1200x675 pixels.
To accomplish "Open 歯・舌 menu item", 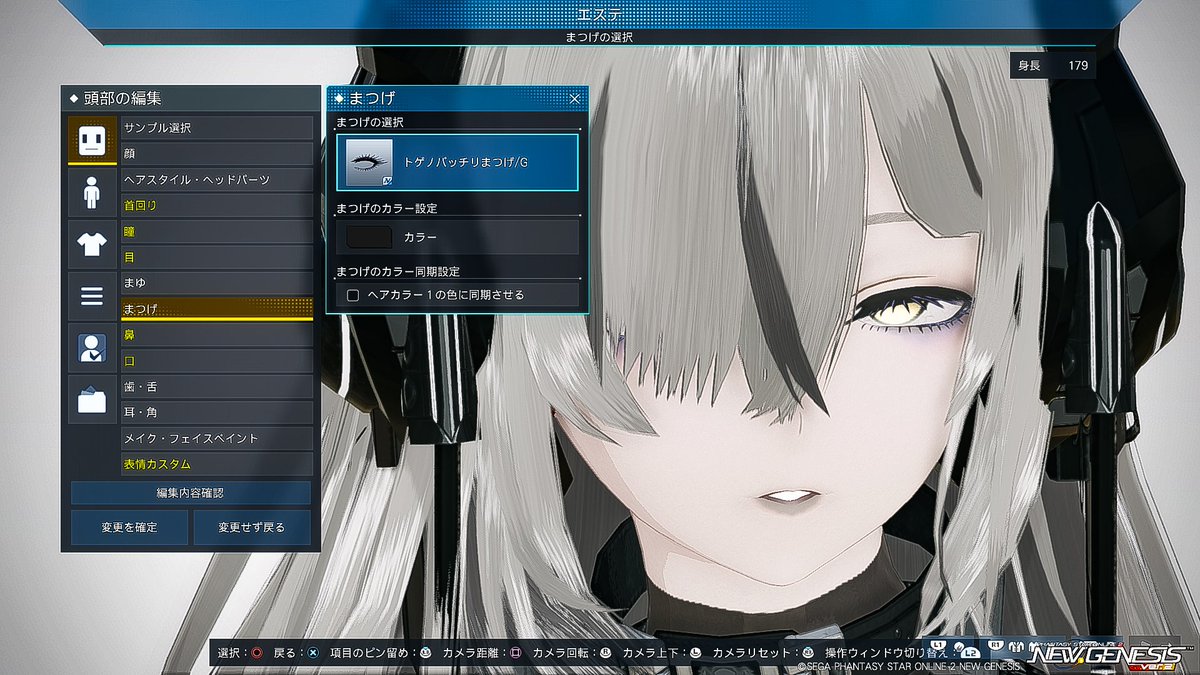I will 217,387.
